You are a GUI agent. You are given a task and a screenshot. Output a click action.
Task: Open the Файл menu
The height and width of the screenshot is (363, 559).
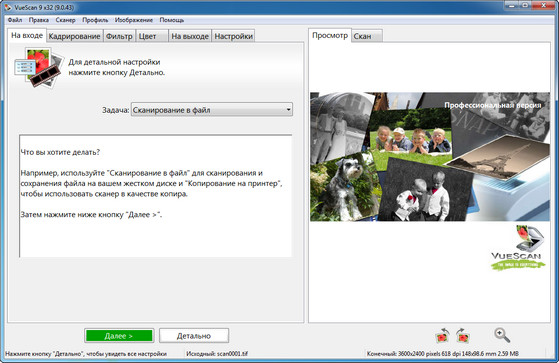pyautogui.click(x=15, y=20)
